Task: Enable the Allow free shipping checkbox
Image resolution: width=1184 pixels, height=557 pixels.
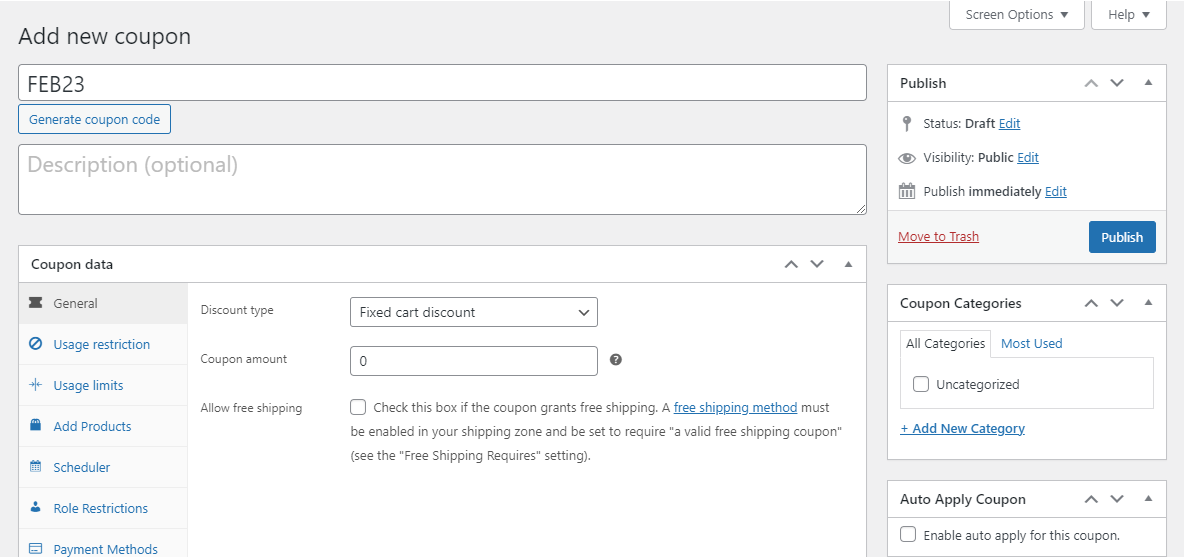Action: (358, 407)
